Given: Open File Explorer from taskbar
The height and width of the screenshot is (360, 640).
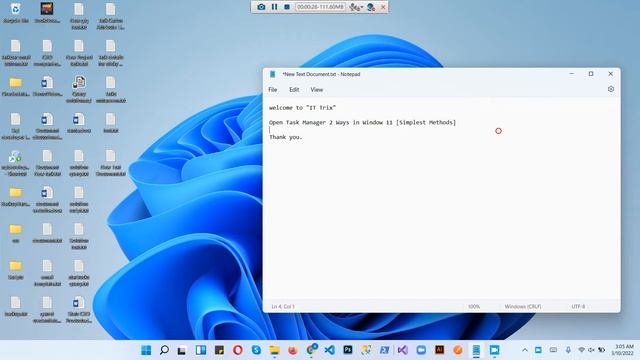Looking at the screenshot, I should click(274, 350).
